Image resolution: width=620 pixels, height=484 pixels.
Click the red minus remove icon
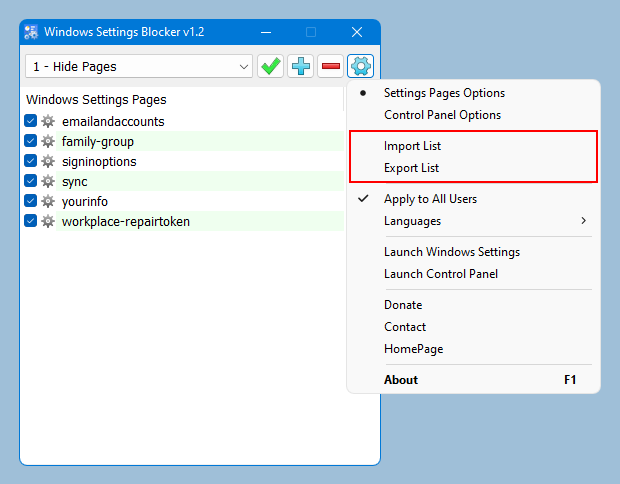point(330,66)
